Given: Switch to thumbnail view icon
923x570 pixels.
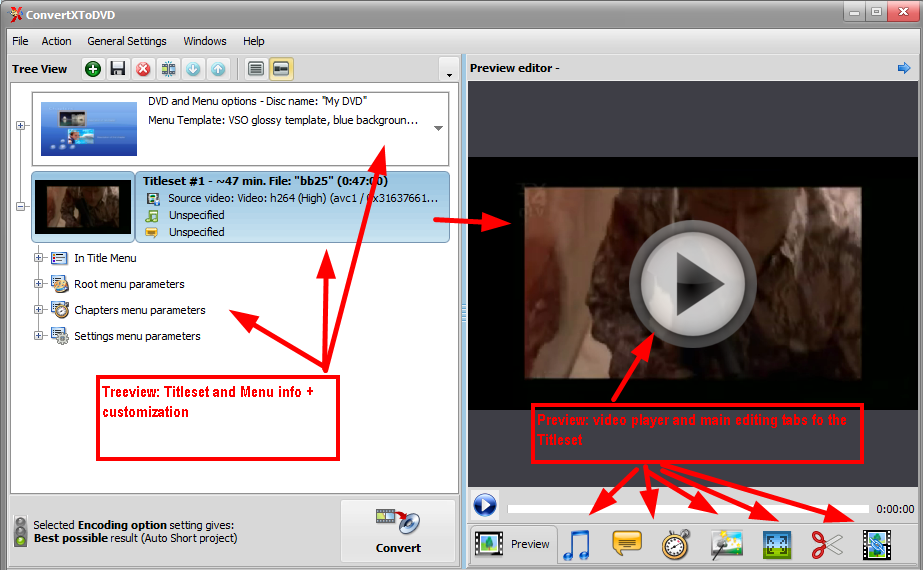Looking at the screenshot, I should tap(281, 69).
